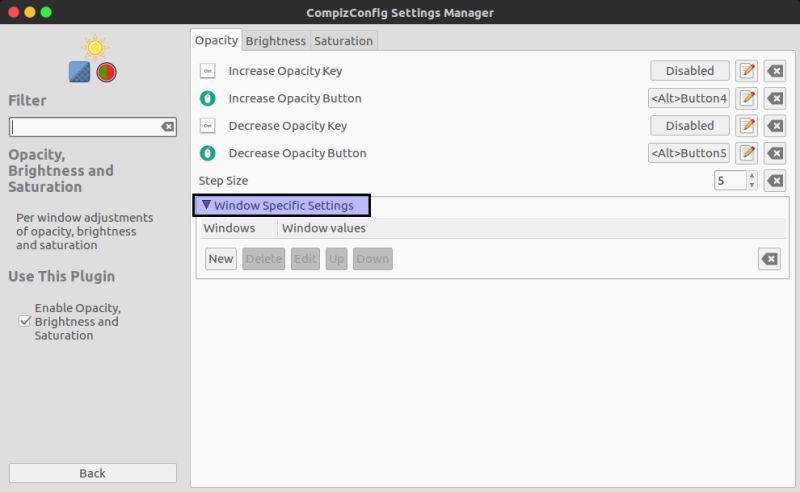Clear the Filter search field
Image resolution: width=800 pixels, height=492 pixels.
[x=167, y=127]
